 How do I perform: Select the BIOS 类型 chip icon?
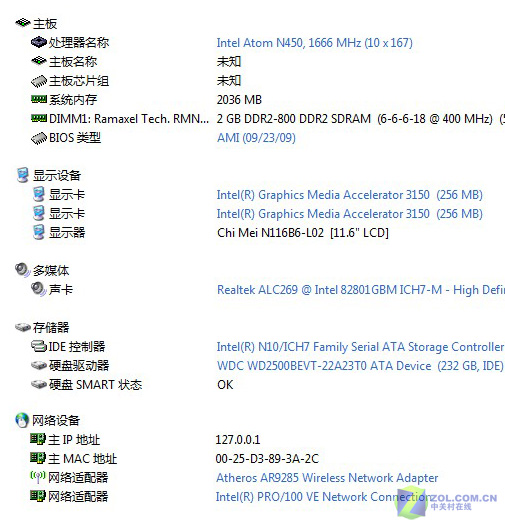click(39, 138)
